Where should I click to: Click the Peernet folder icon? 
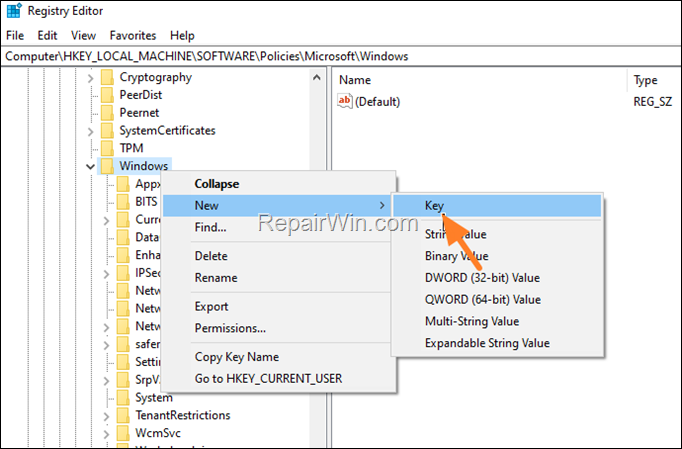click(x=106, y=113)
